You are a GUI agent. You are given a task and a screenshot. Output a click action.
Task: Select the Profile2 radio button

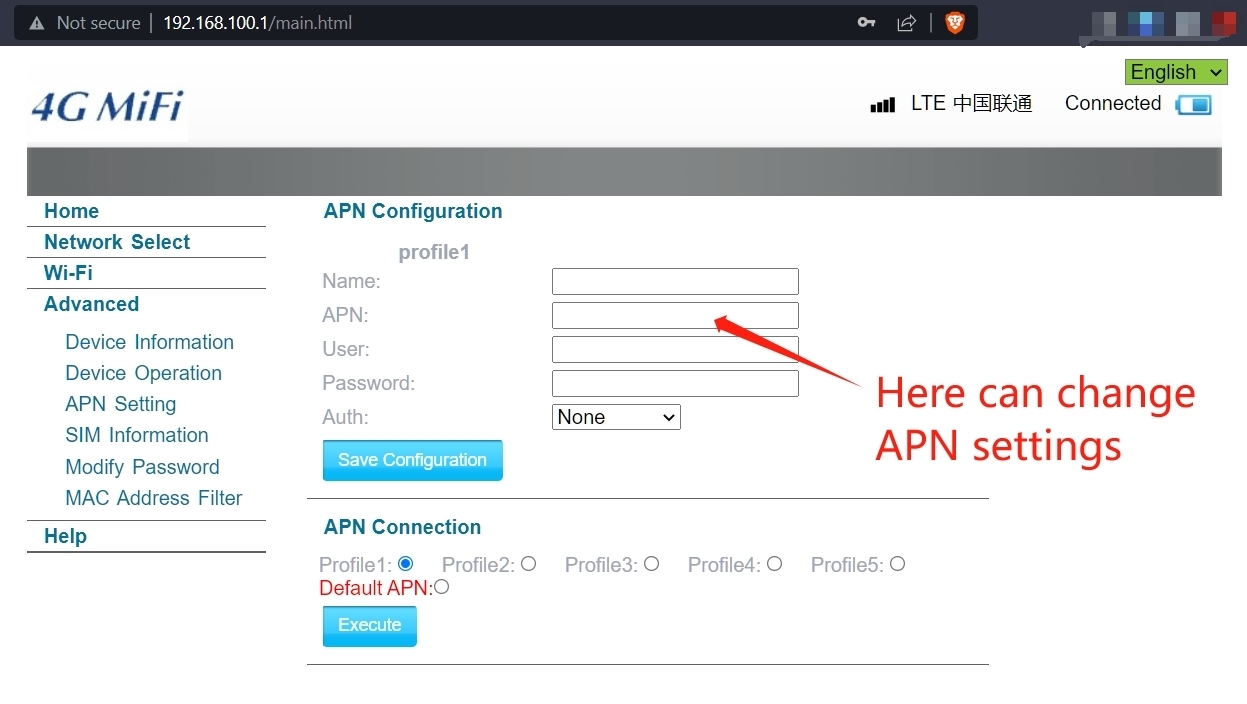(528, 564)
